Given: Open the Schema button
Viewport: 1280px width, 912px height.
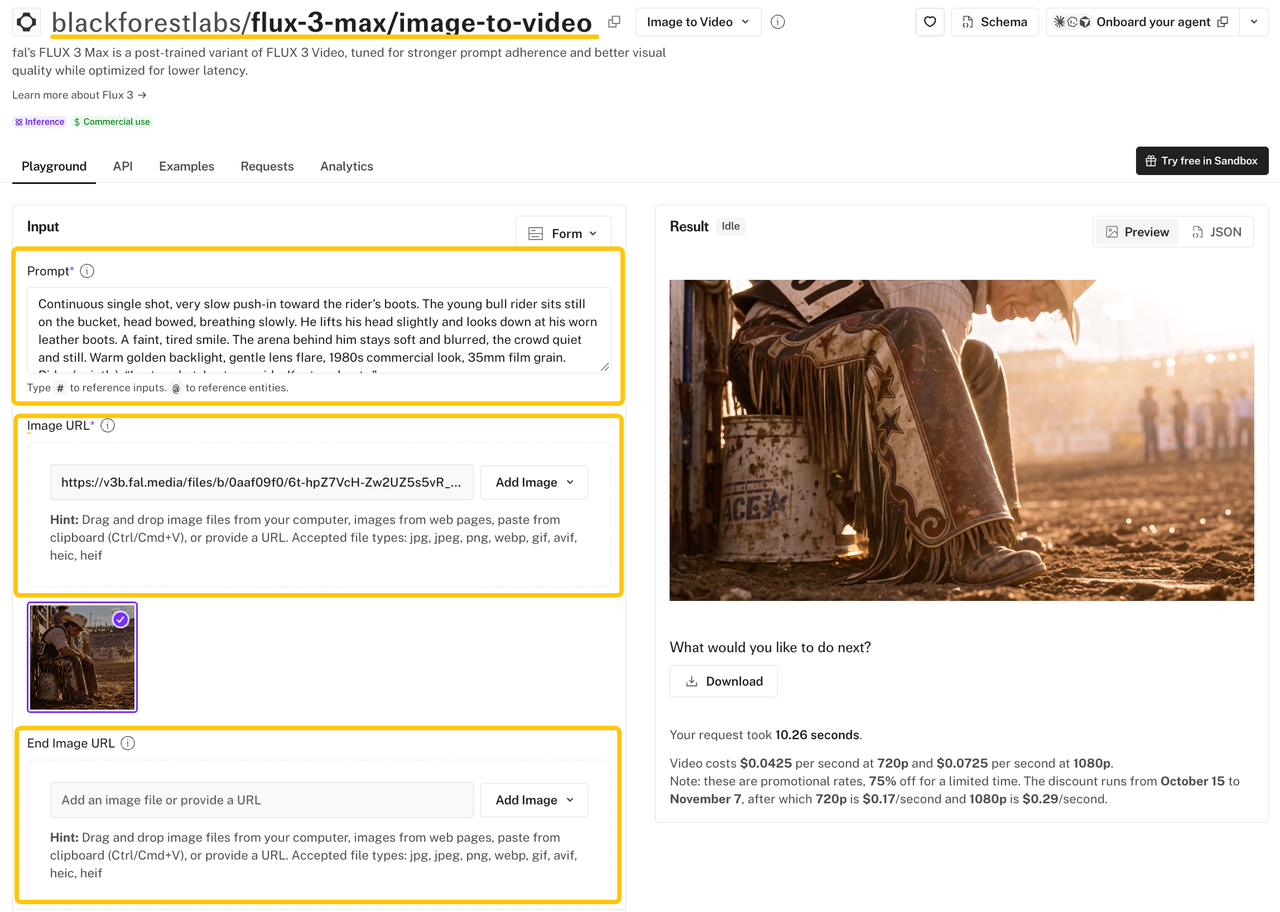Looking at the screenshot, I should 996,22.
